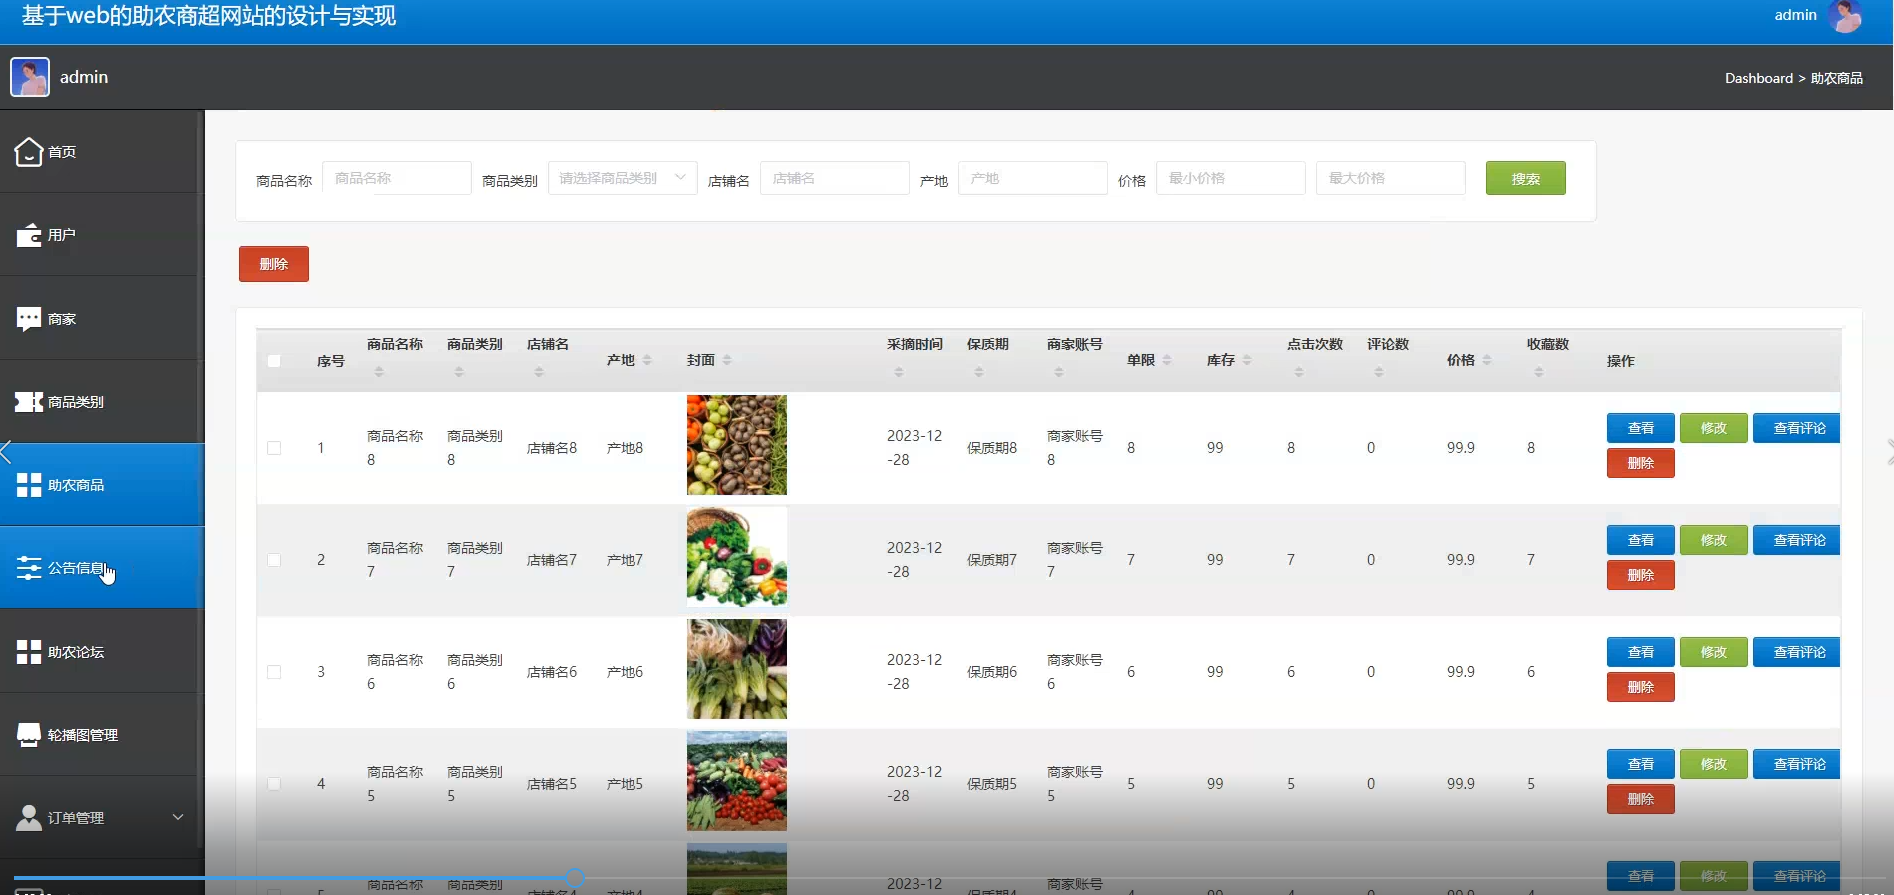Sort by 封面 column arrows
Image resolution: width=1894 pixels, height=895 pixels.
click(727, 360)
